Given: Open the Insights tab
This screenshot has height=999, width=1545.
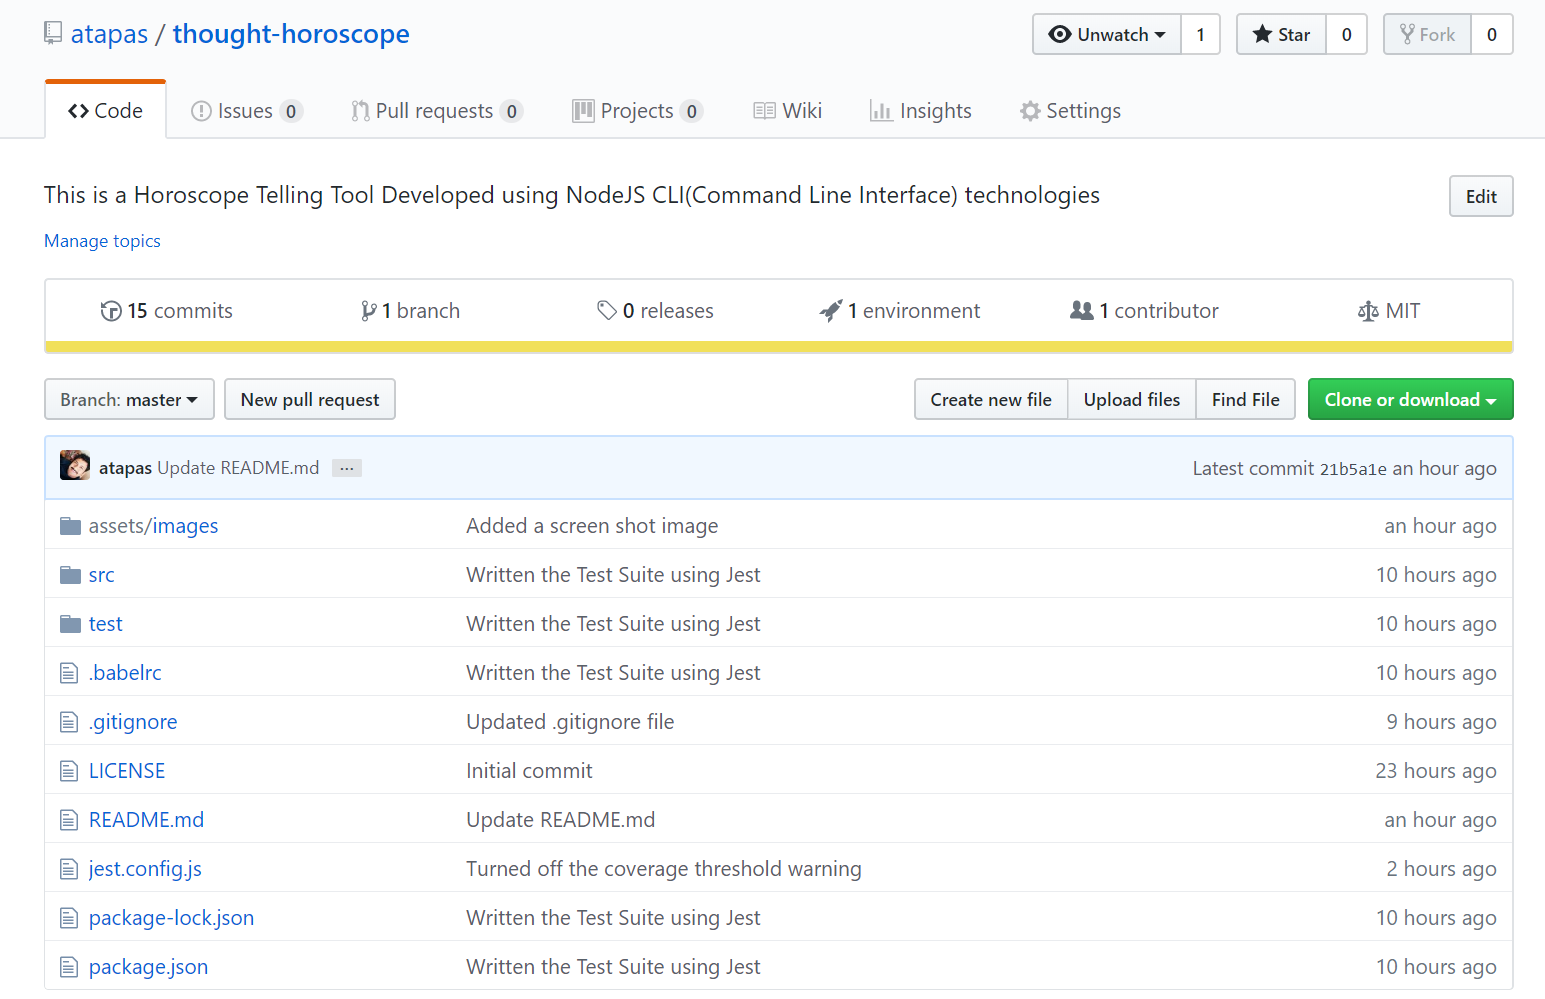Looking at the screenshot, I should pos(921,111).
